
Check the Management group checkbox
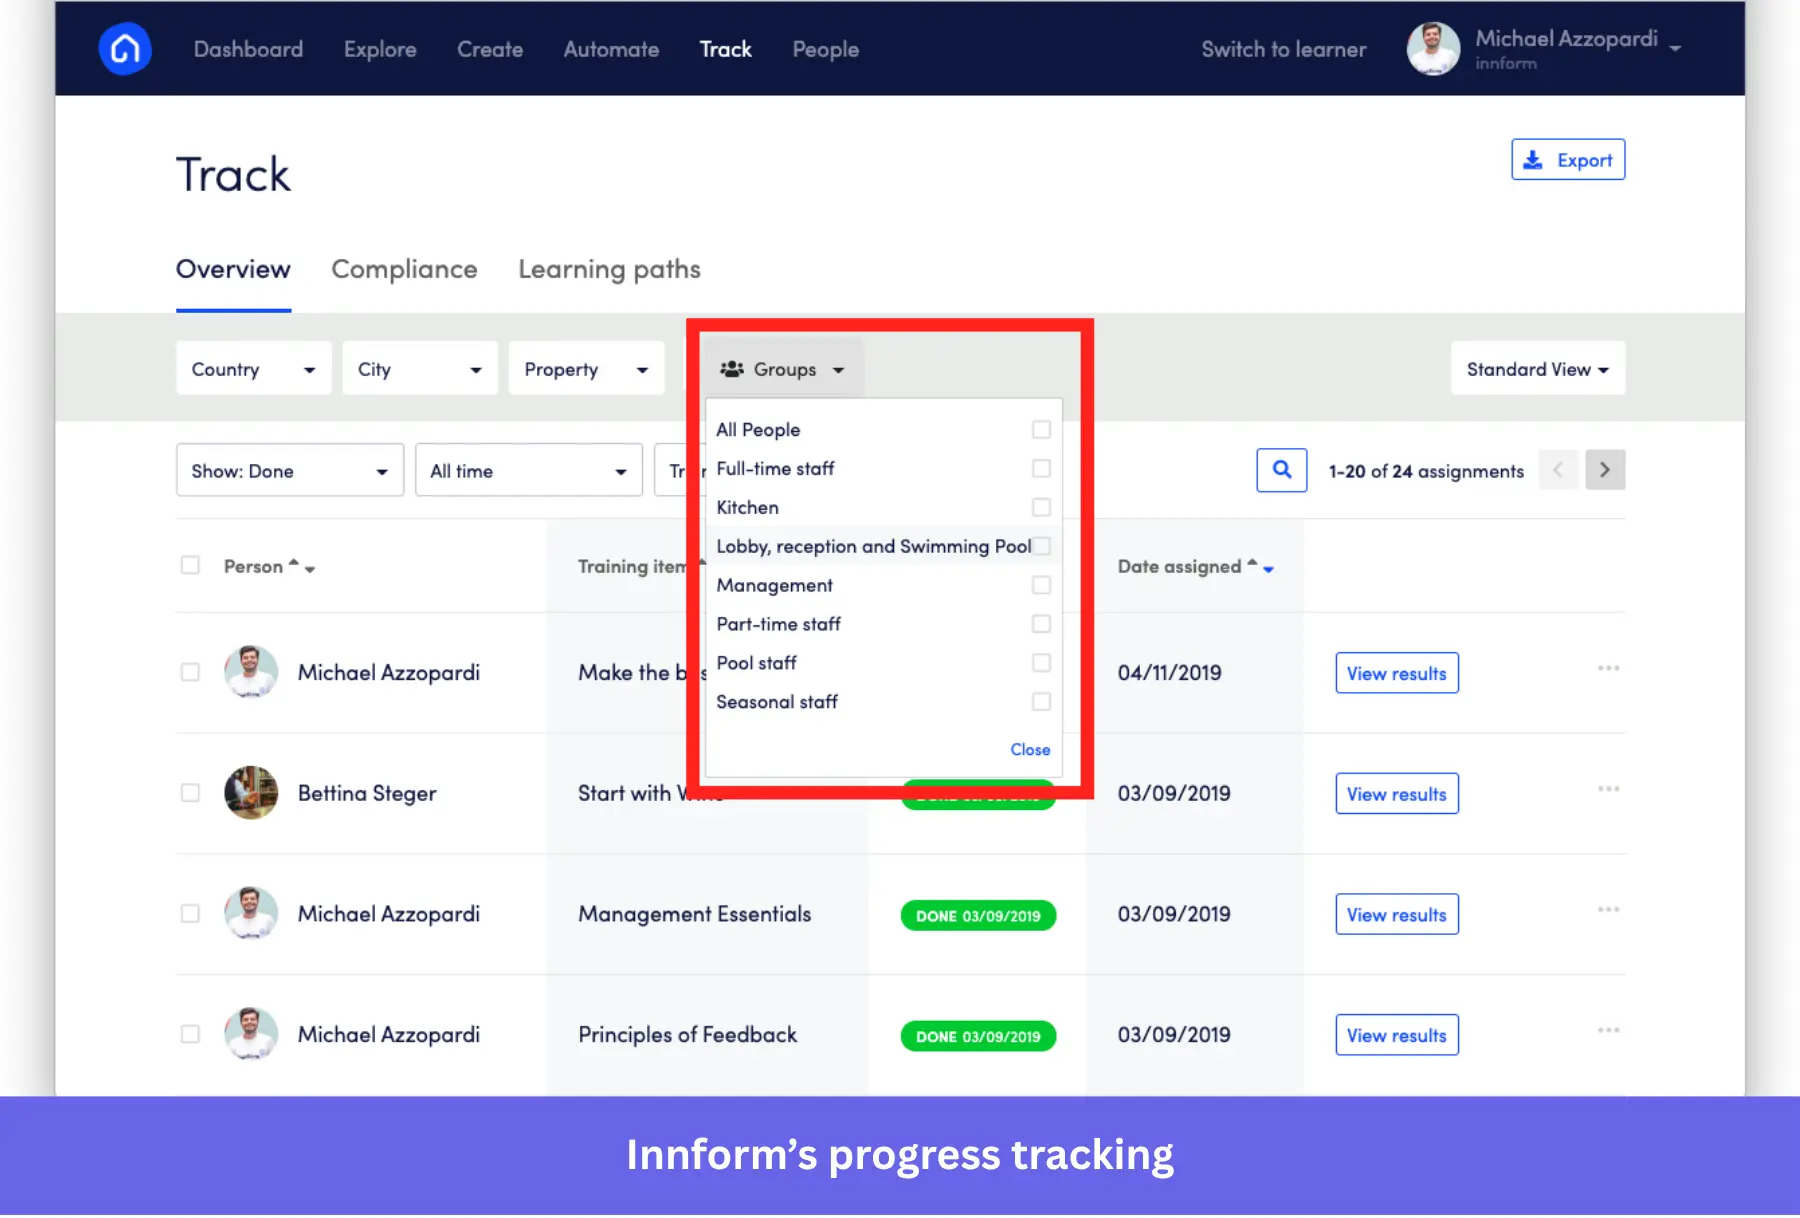[1041, 585]
